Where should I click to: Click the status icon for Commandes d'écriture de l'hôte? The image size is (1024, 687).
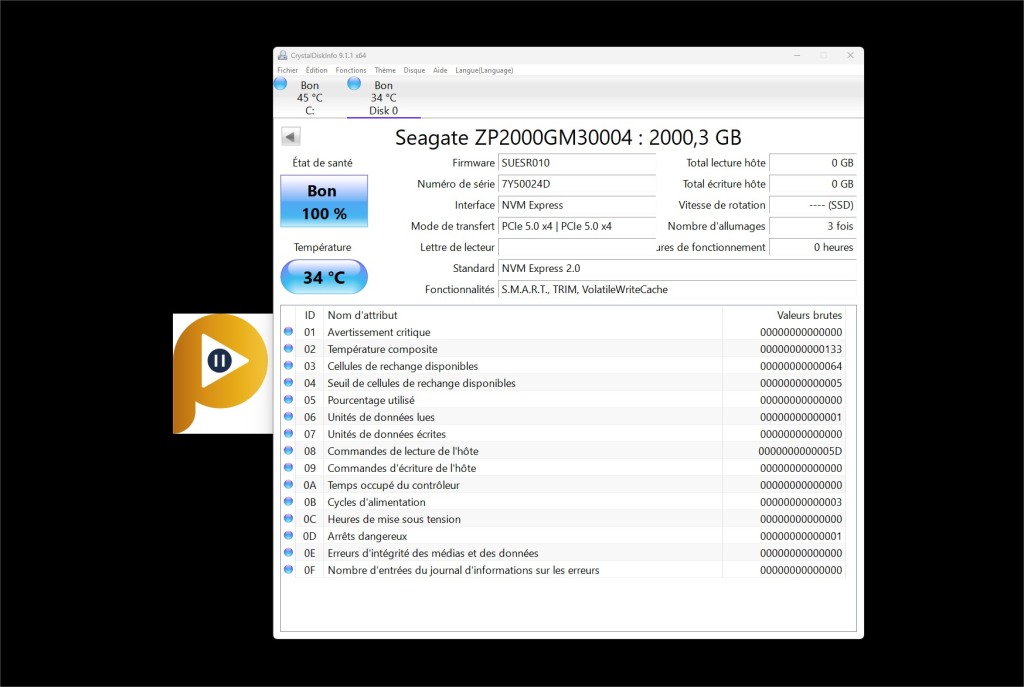[289, 468]
